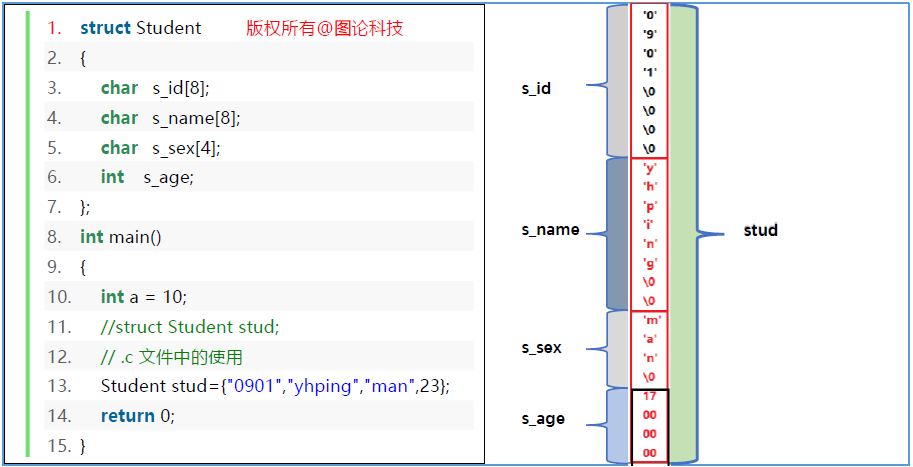913x467 pixels.
Task: Click the int s_age declaration line
Action: pyautogui.click(x=147, y=177)
